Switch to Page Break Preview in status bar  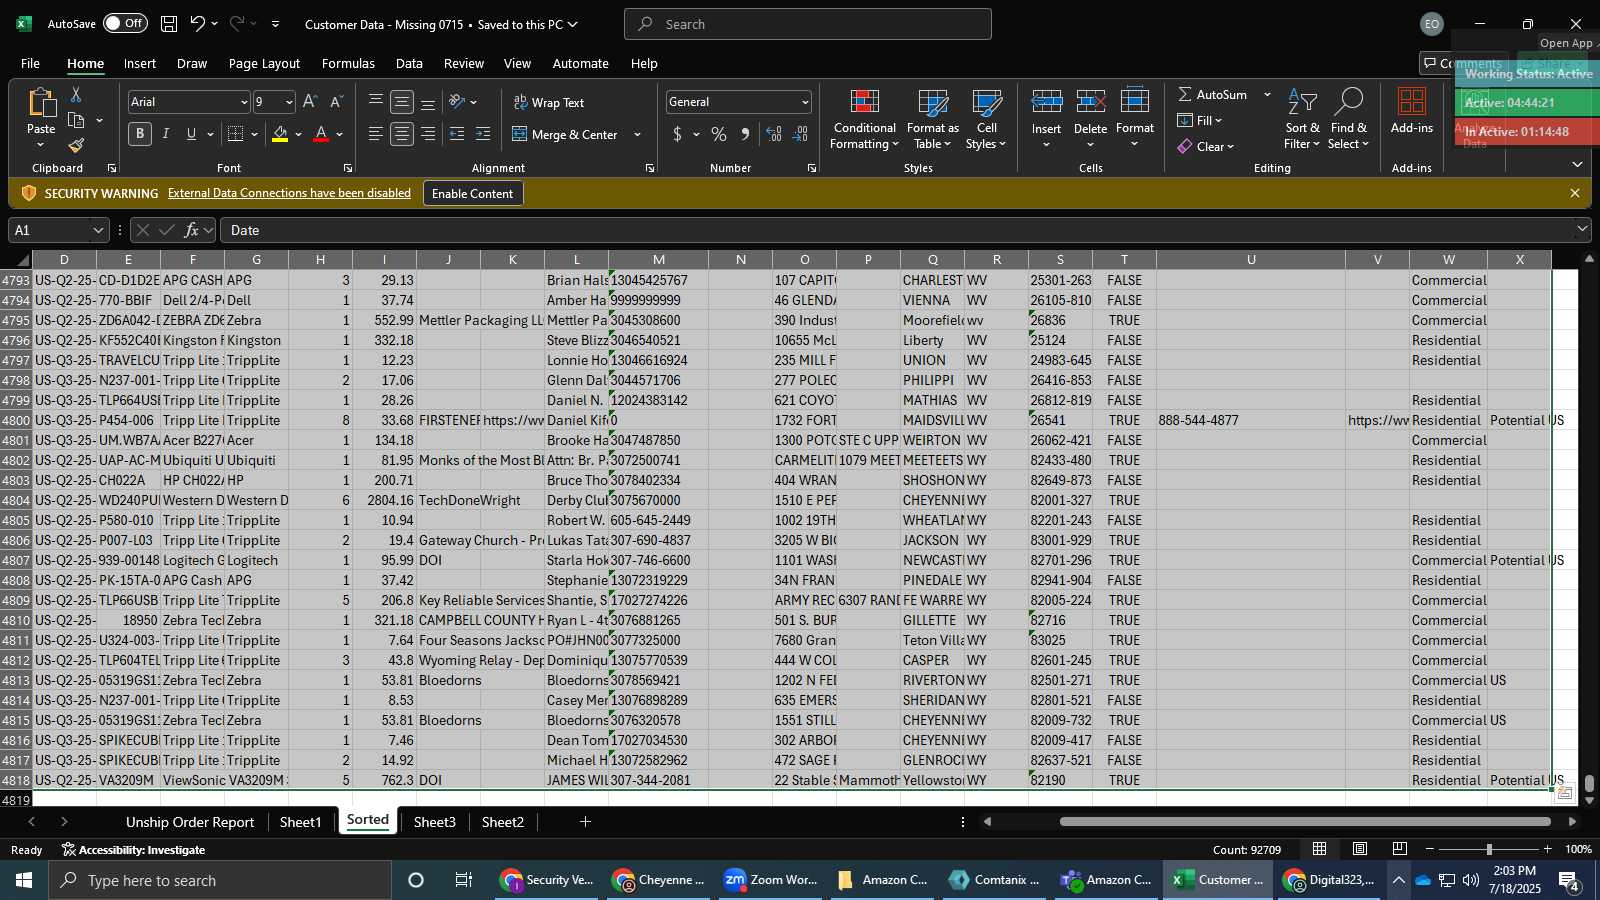tap(1399, 849)
